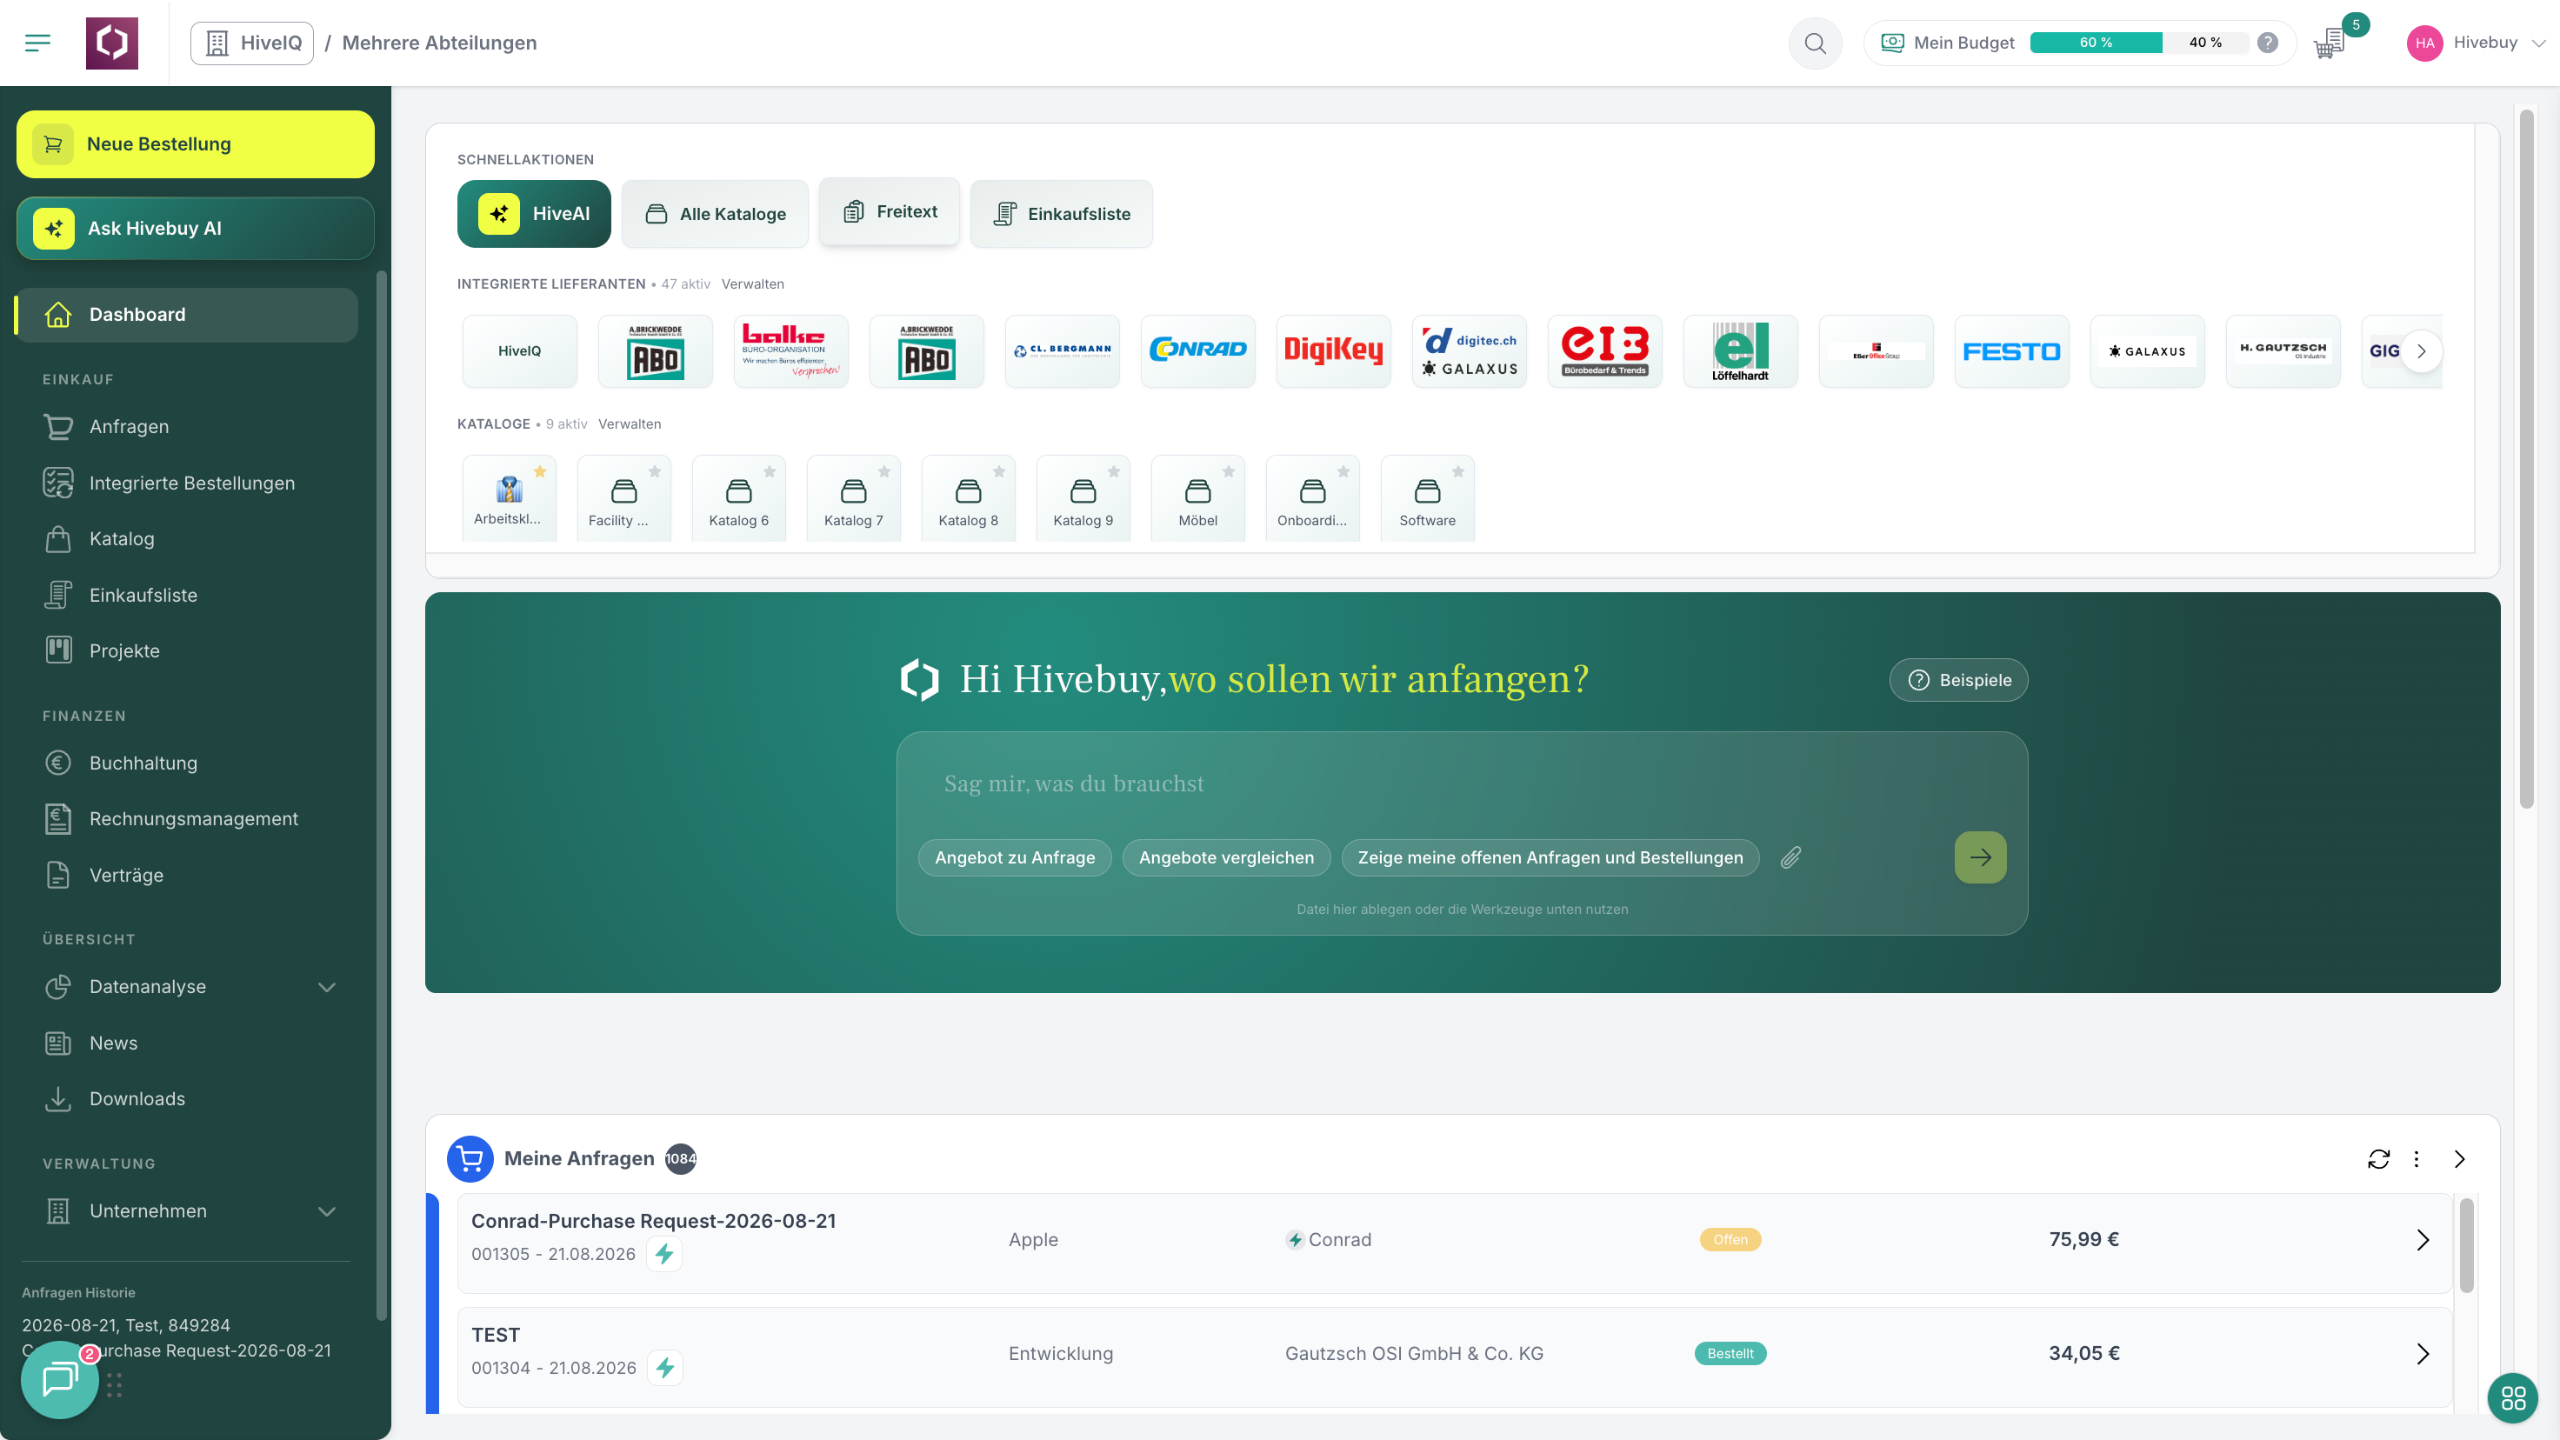Click the budget help question mark icon
Image resolution: width=2560 pixels, height=1440 pixels.
pos(2268,43)
